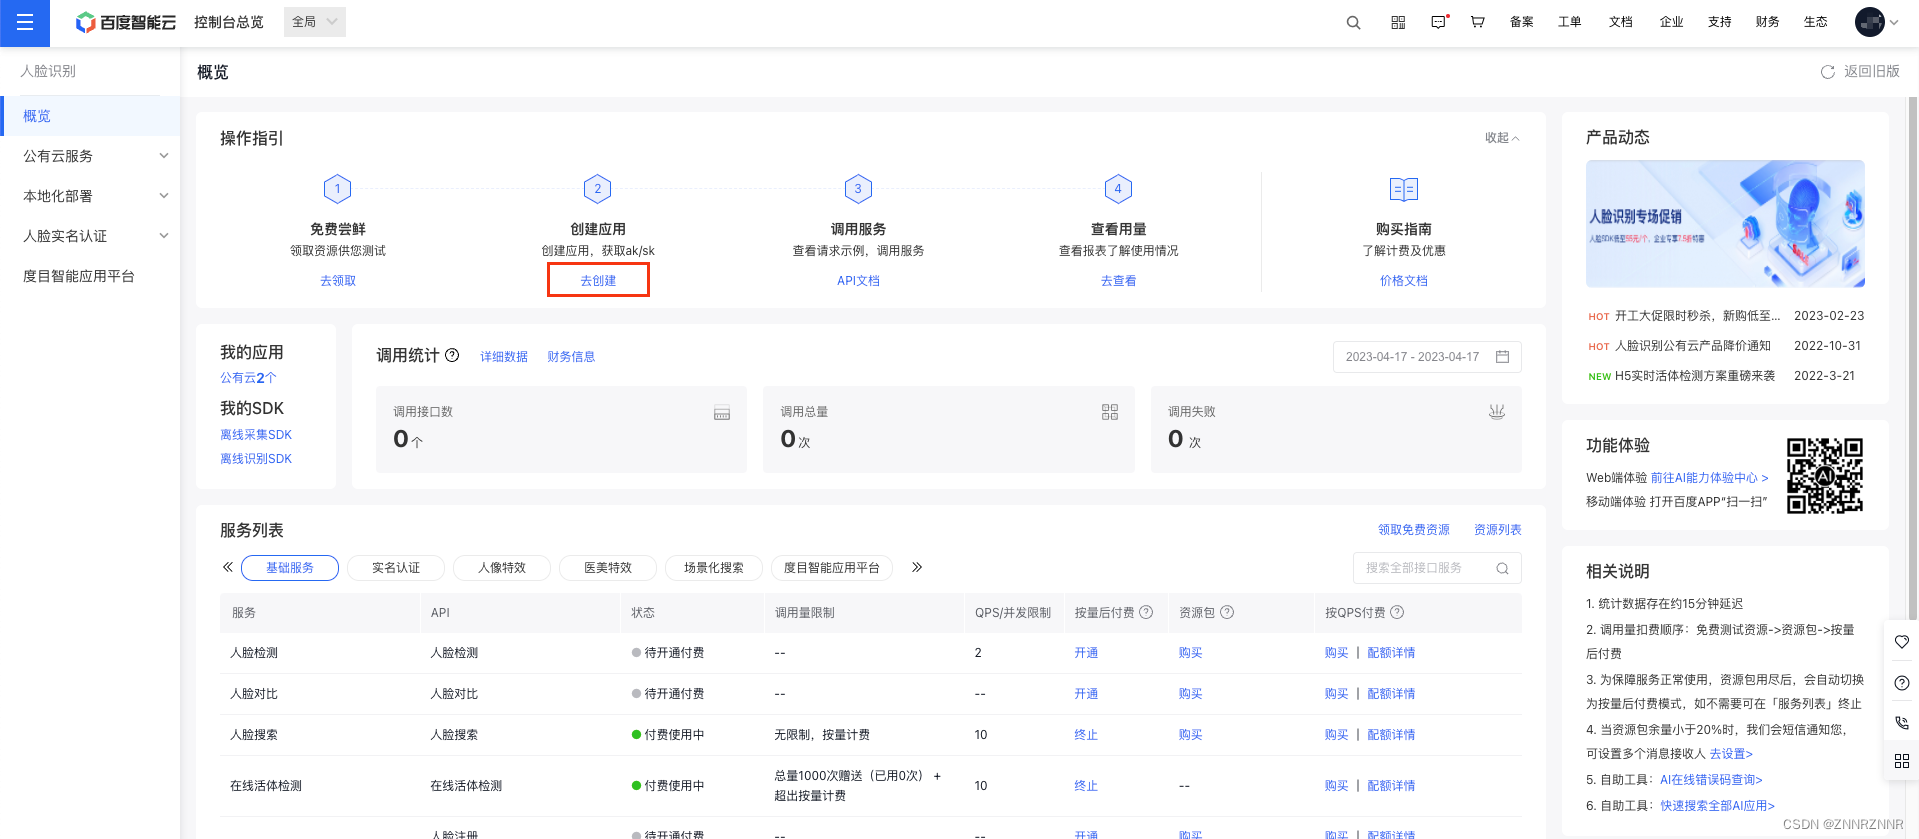This screenshot has width=1919, height=839.
Task: Click the step 3 调用服务 hexagon icon
Action: (x=858, y=189)
